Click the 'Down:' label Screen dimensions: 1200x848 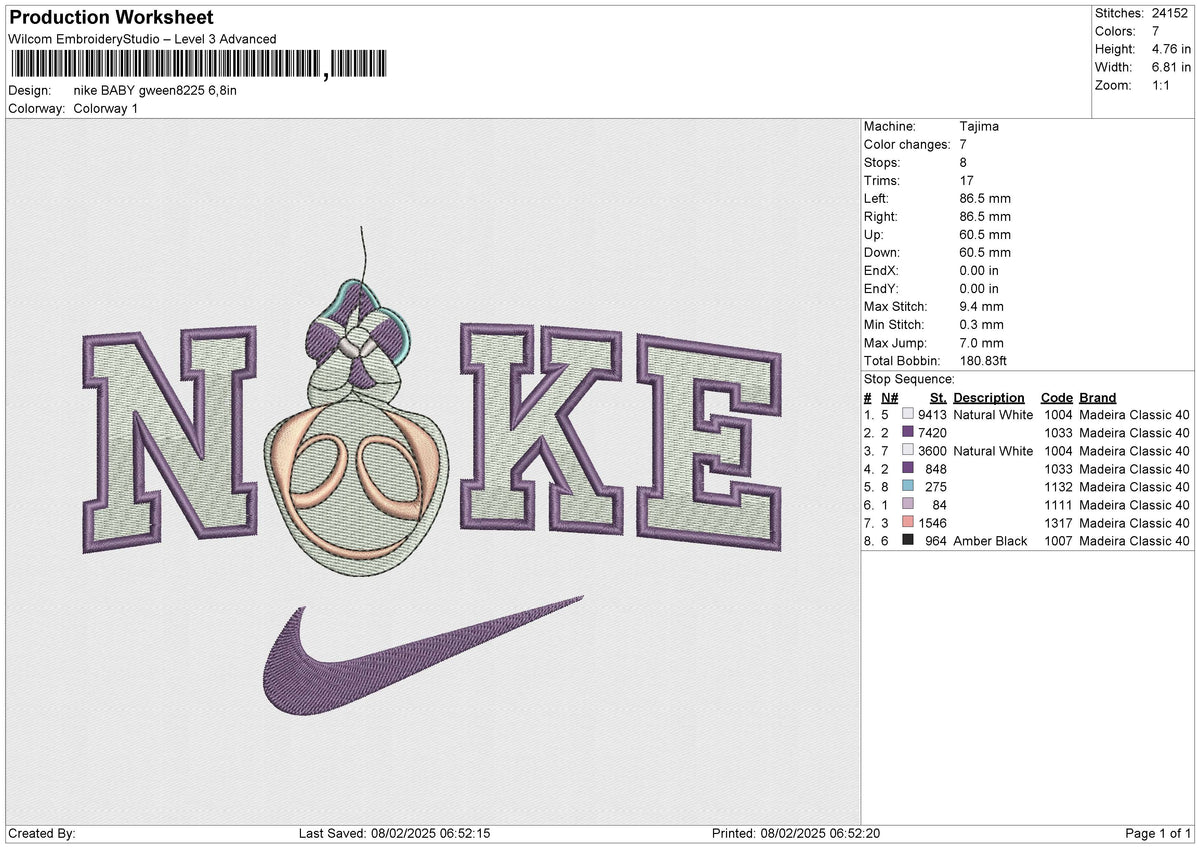pos(882,252)
